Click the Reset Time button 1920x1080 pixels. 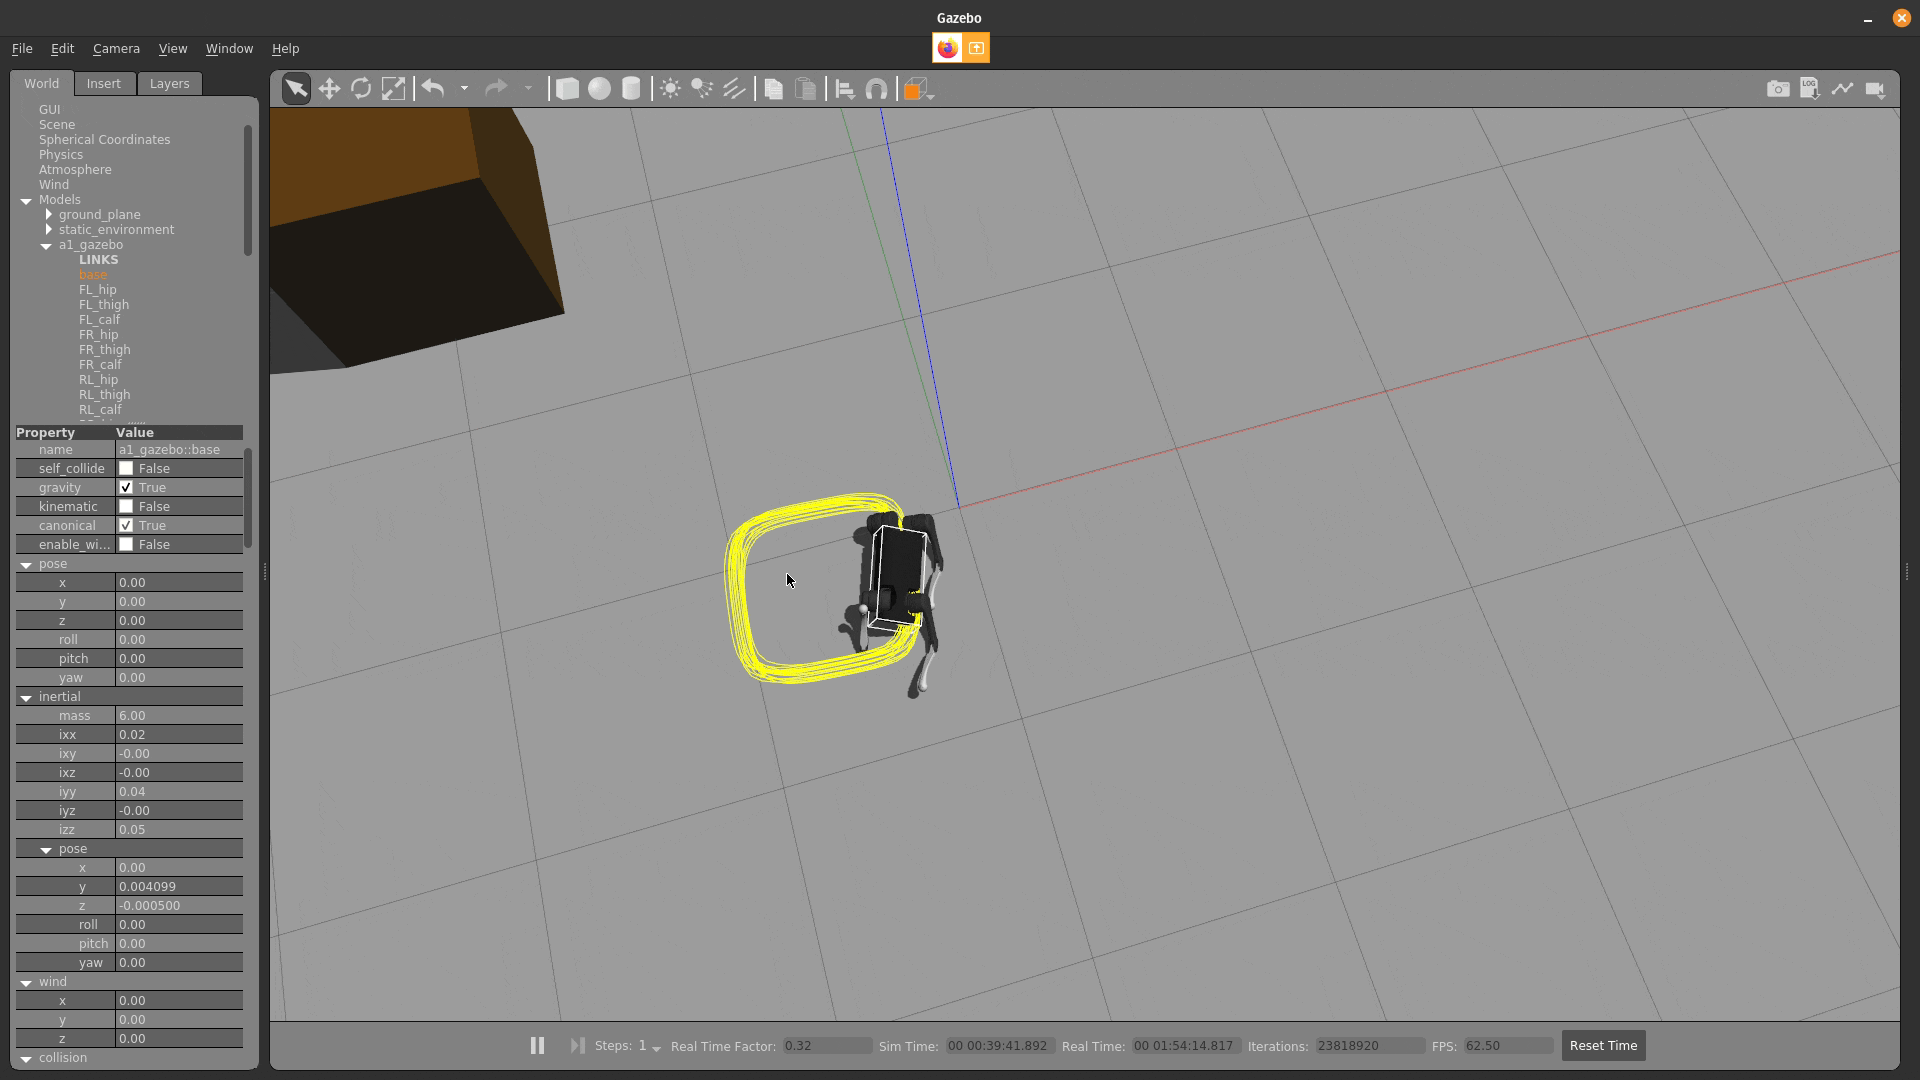[1603, 1045]
